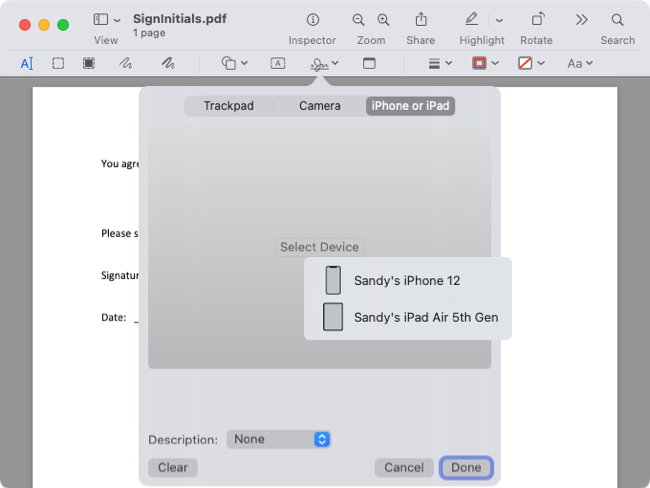Click the Zoom out magnifier
Viewport: 650px width, 488px height.
coord(358,19)
